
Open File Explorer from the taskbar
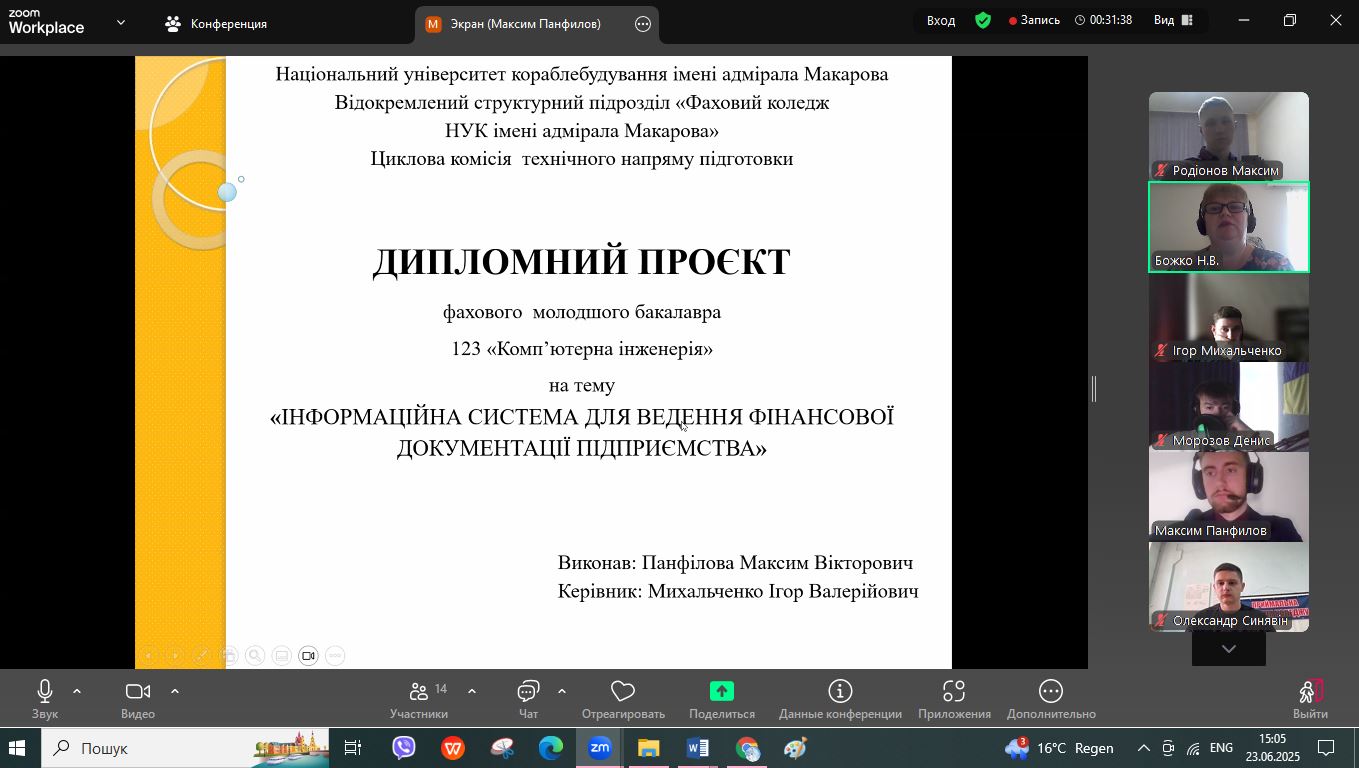(x=649, y=748)
